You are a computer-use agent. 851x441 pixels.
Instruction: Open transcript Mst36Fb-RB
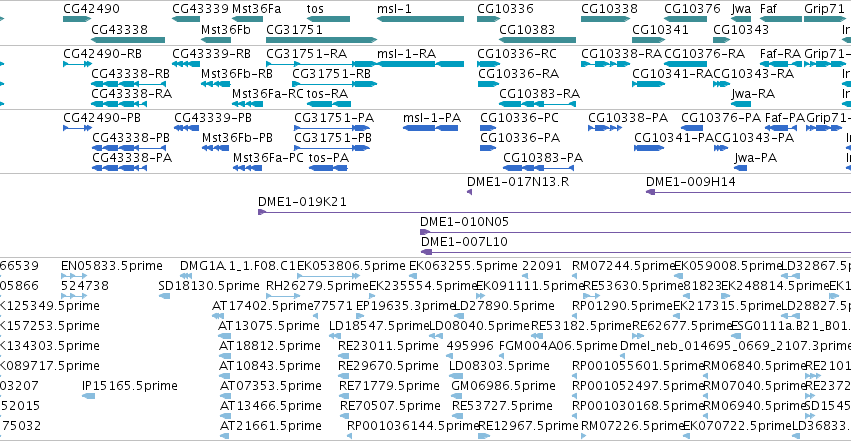pyautogui.click(x=237, y=73)
